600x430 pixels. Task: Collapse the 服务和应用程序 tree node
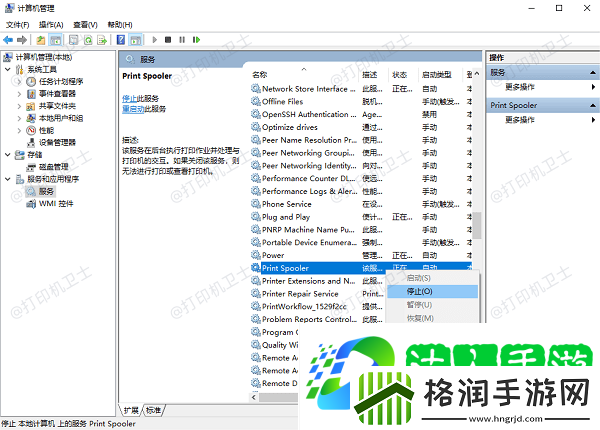click(x=8, y=179)
